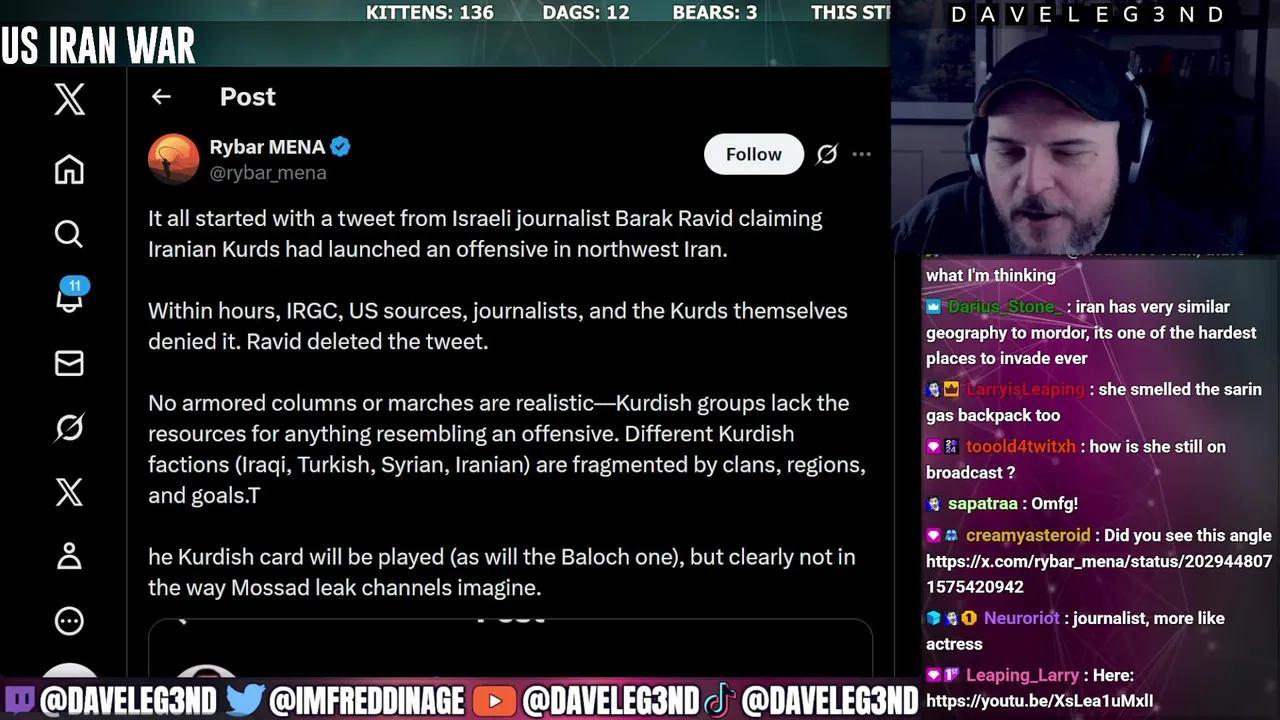The image size is (1280, 720).
Task: Open Messages envelope icon
Action: click(x=69, y=363)
